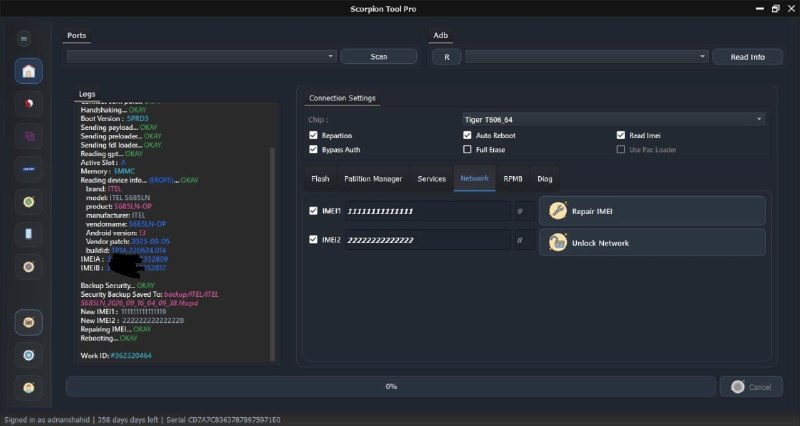Click the 0% progress bar
Image resolution: width=800 pixels, height=426 pixels.
click(391, 387)
